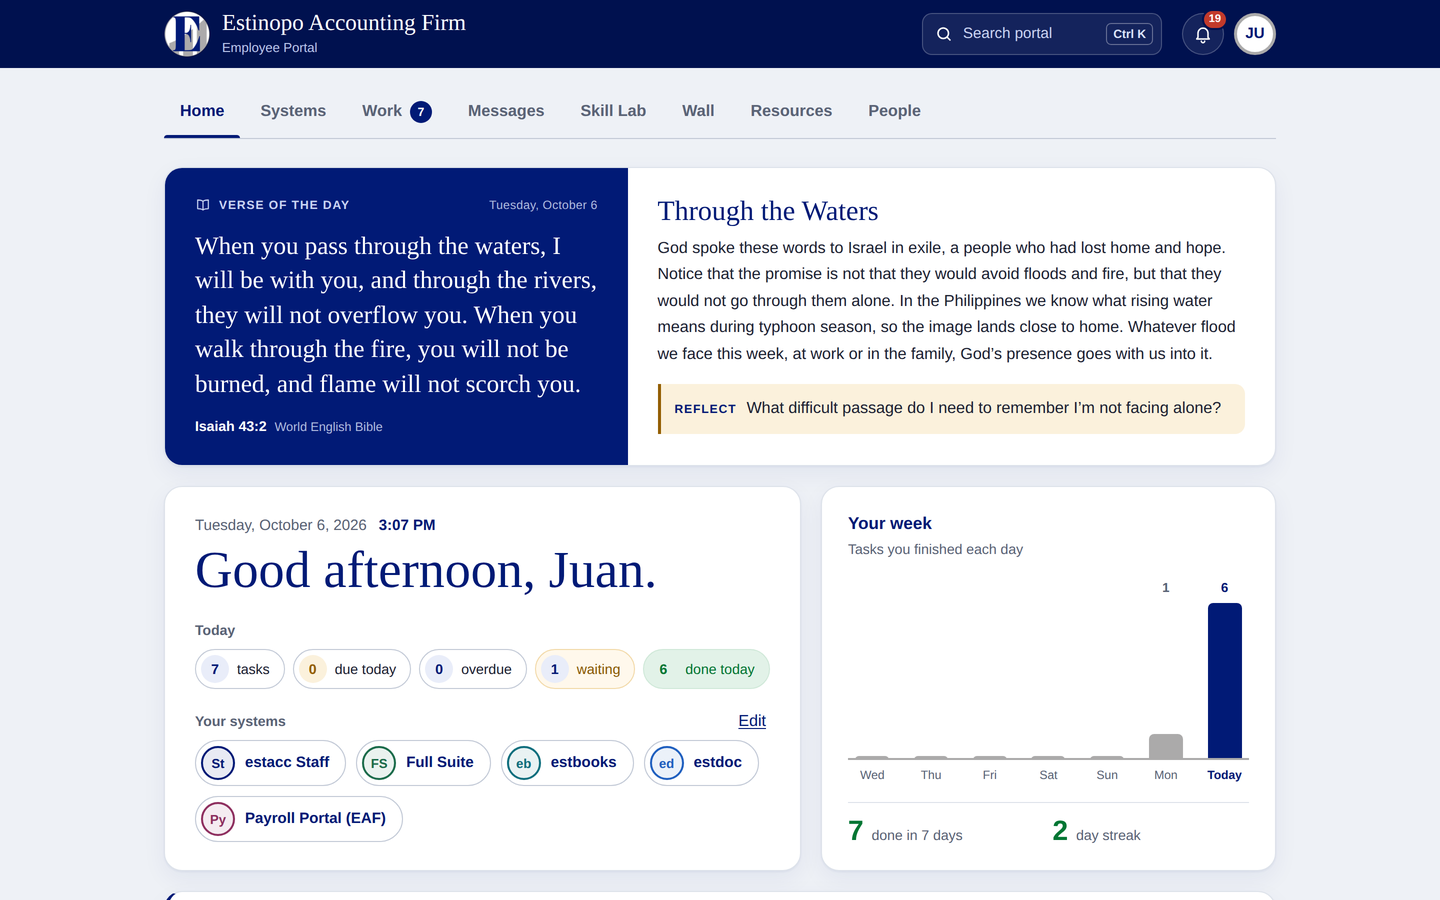Switch to the Systems tab

[293, 111]
